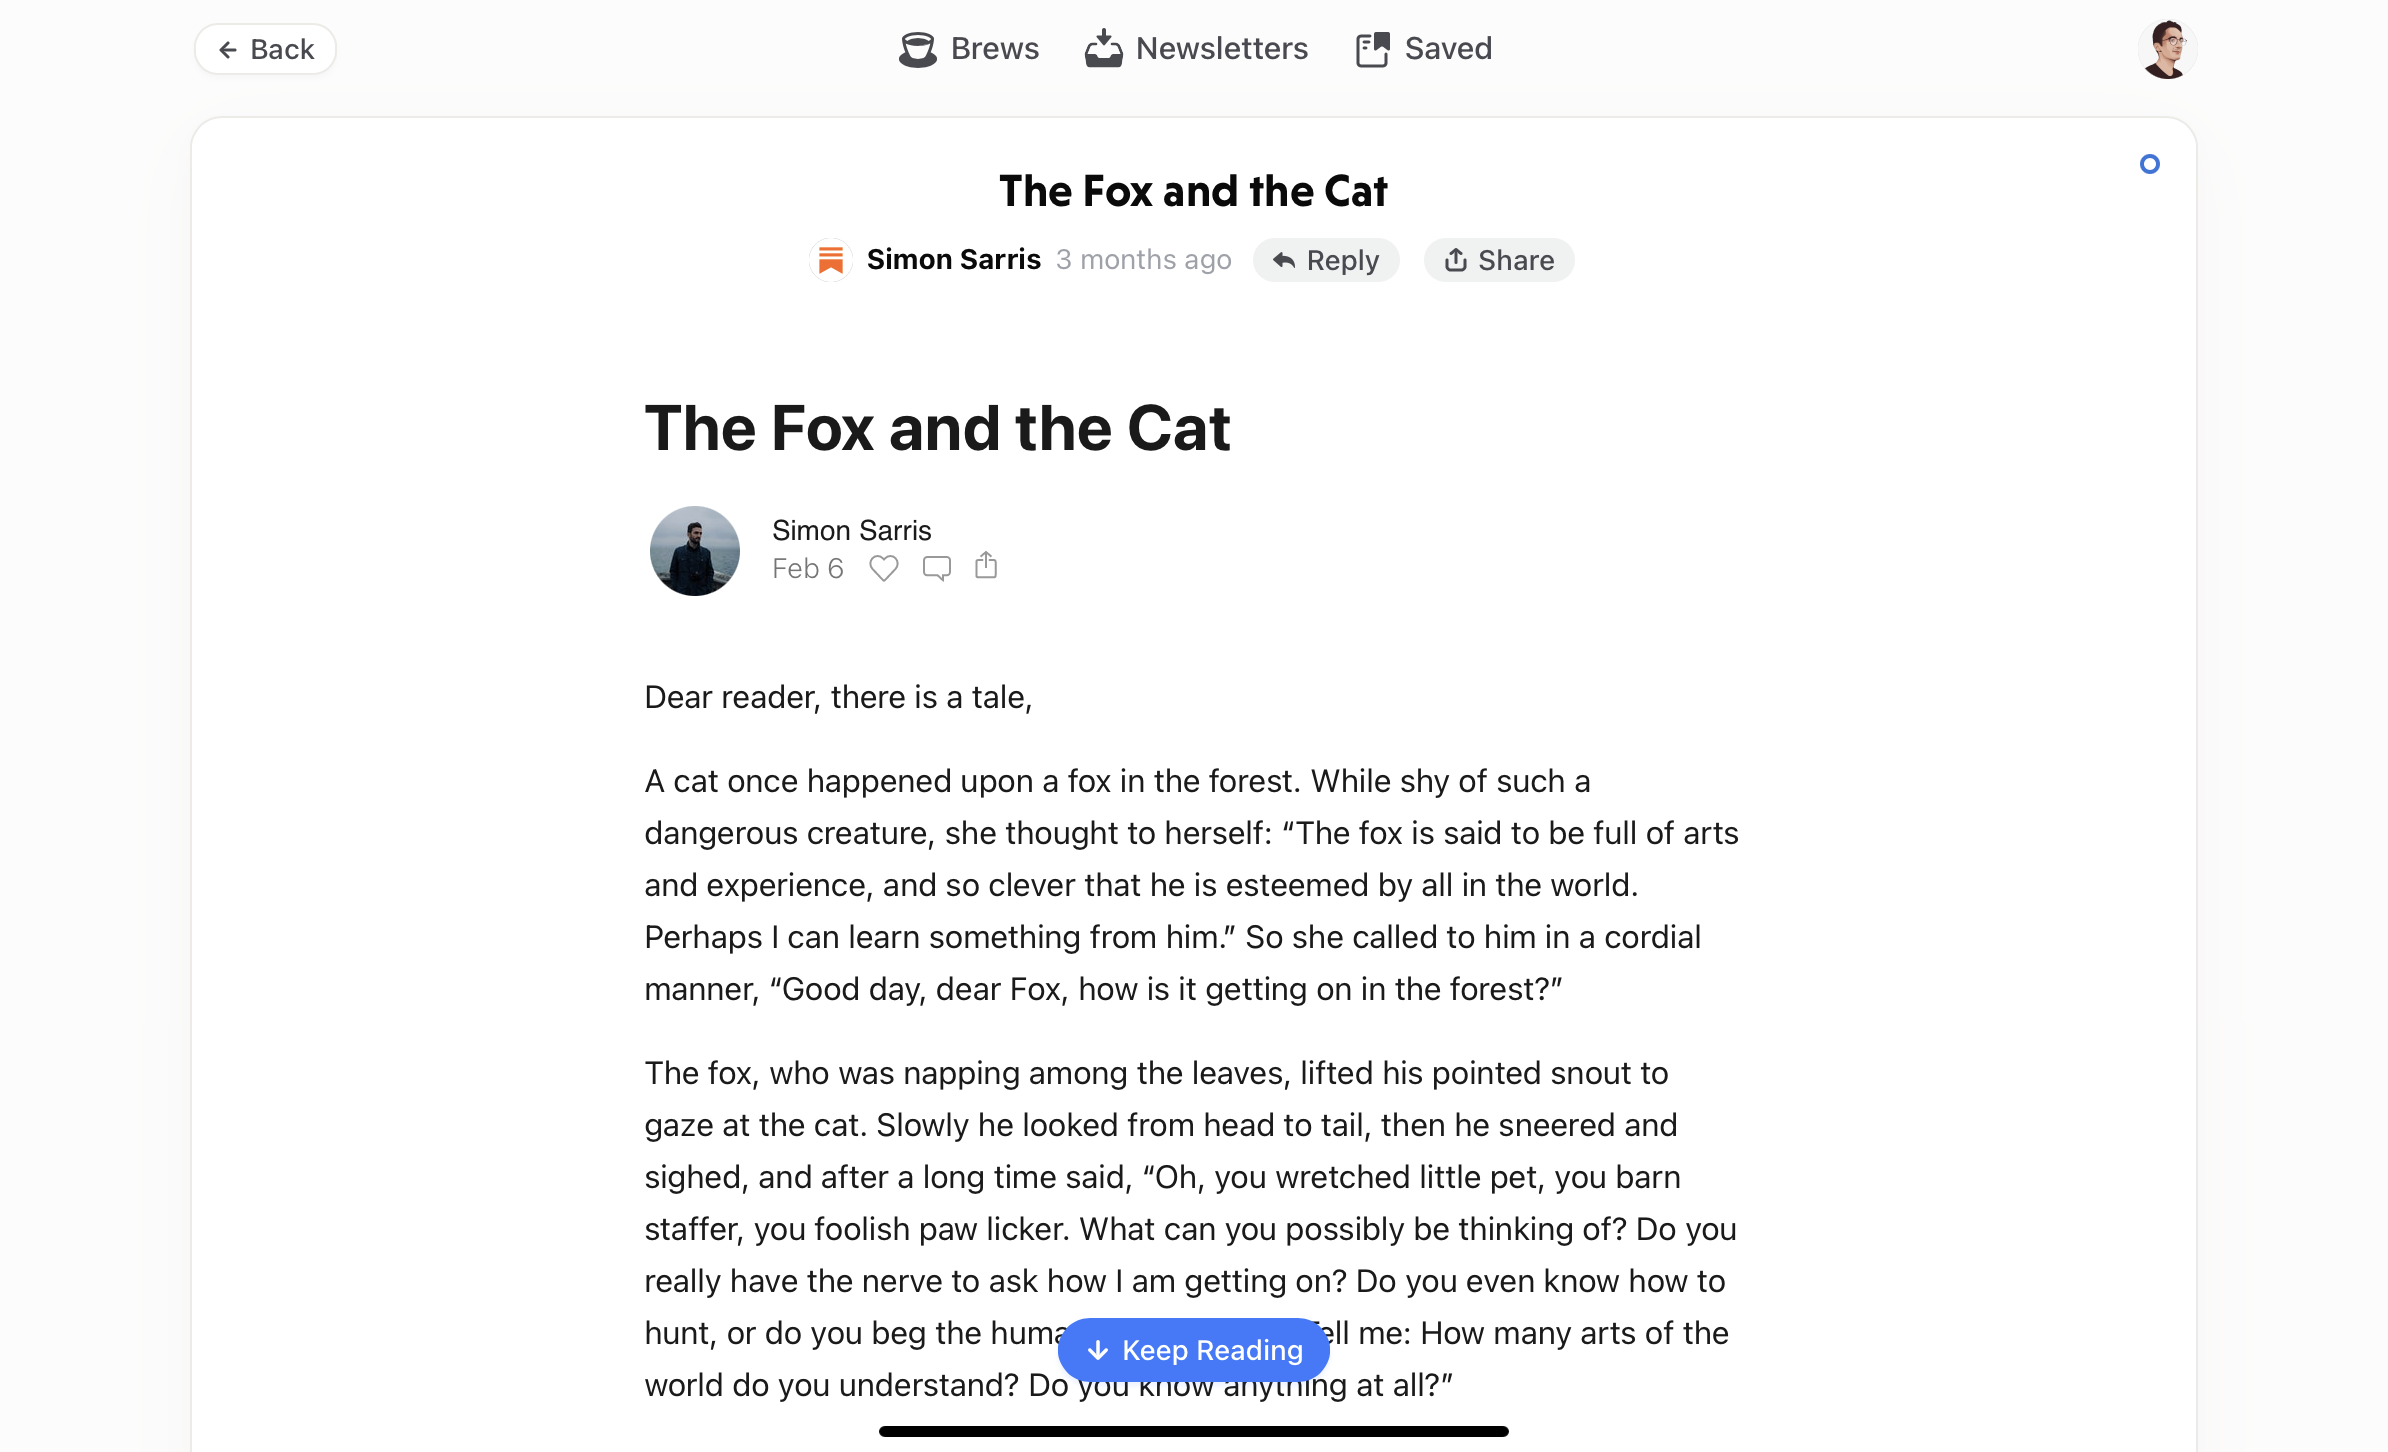
Task: Click the share icon next to Feb 6
Action: pos(986,565)
